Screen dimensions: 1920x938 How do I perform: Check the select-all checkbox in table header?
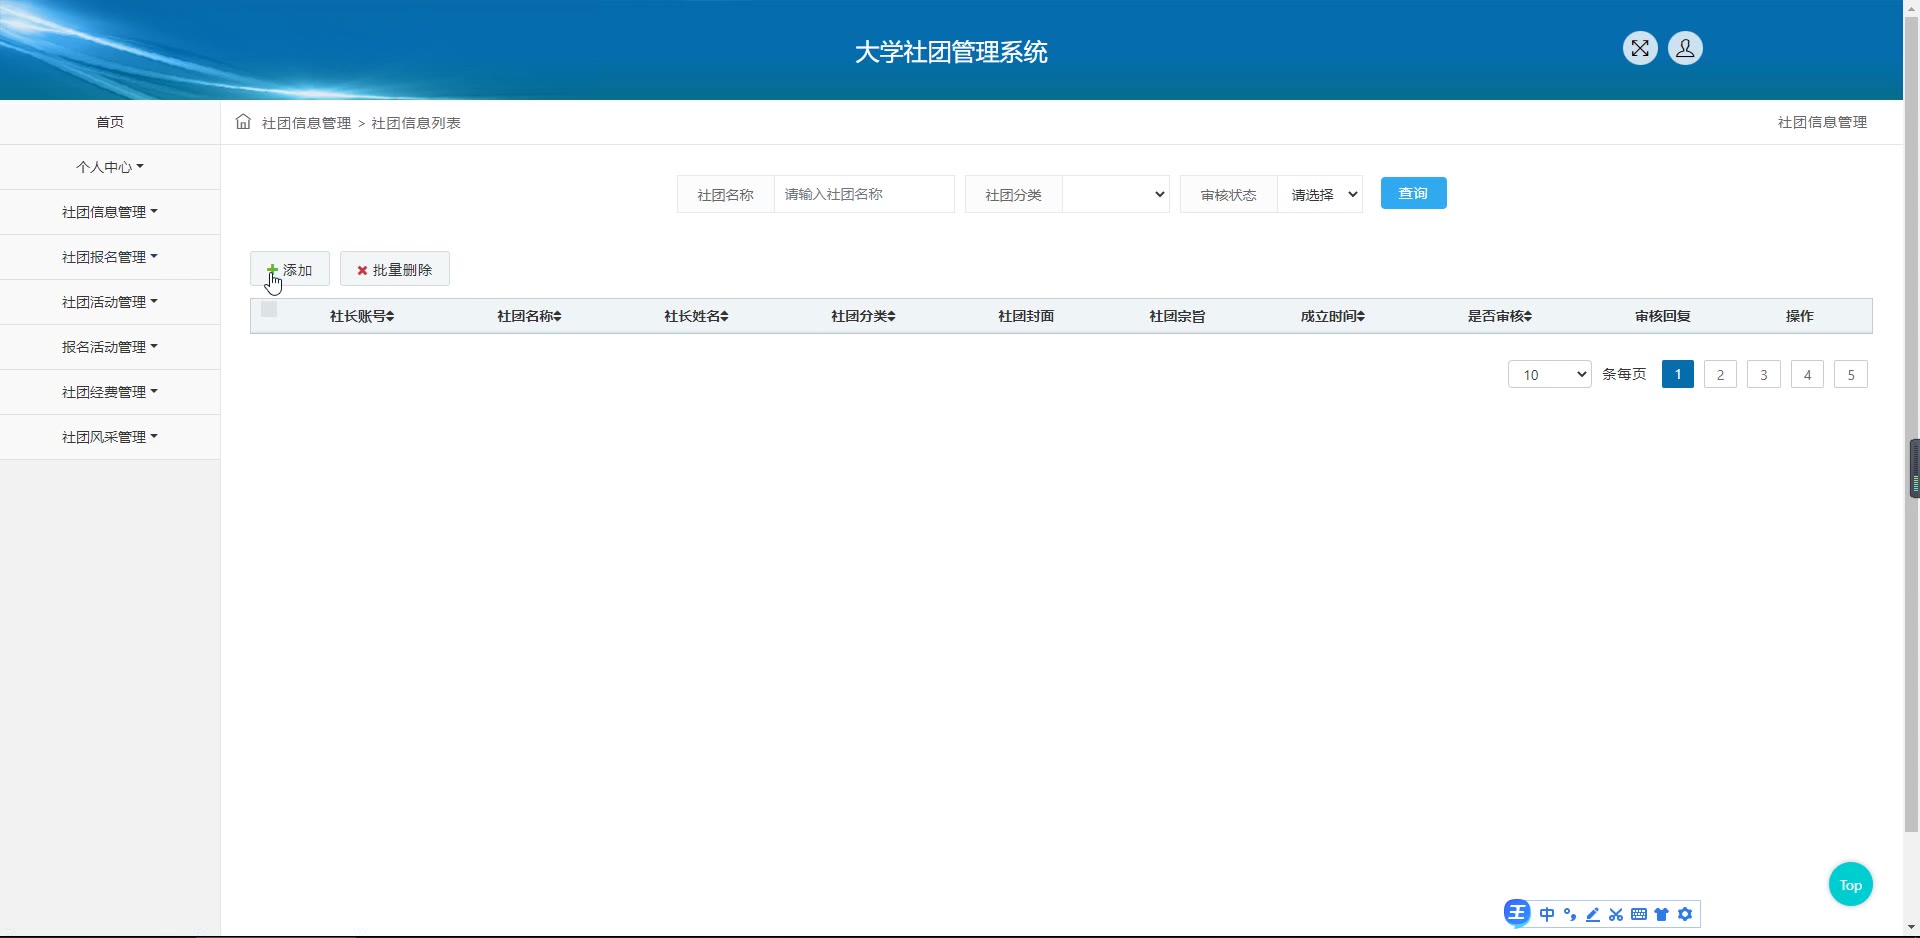click(269, 310)
